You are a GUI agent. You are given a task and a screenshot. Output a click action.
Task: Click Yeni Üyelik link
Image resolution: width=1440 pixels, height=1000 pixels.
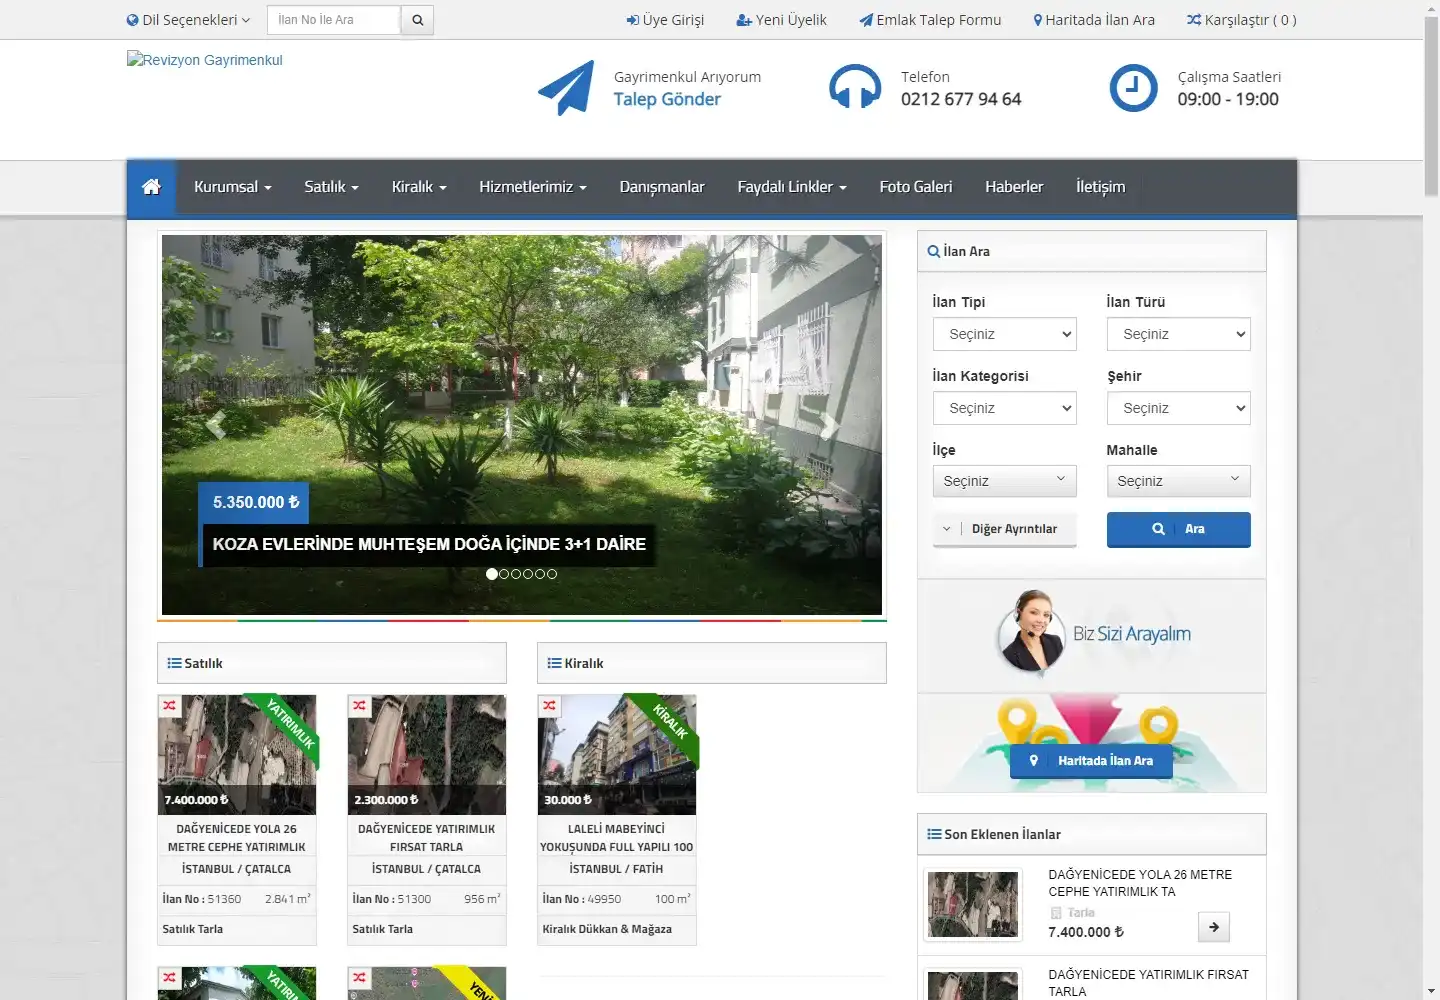click(781, 20)
